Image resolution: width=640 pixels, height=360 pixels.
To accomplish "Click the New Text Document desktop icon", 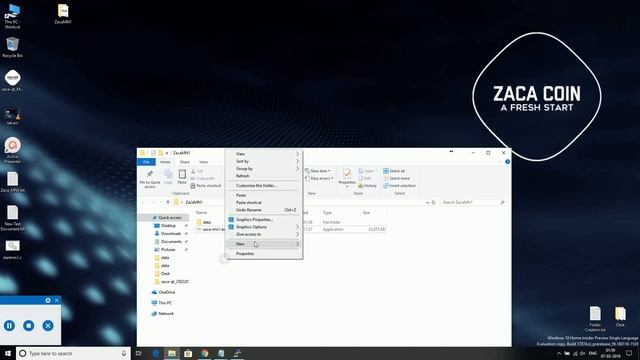I will coord(12,218).
